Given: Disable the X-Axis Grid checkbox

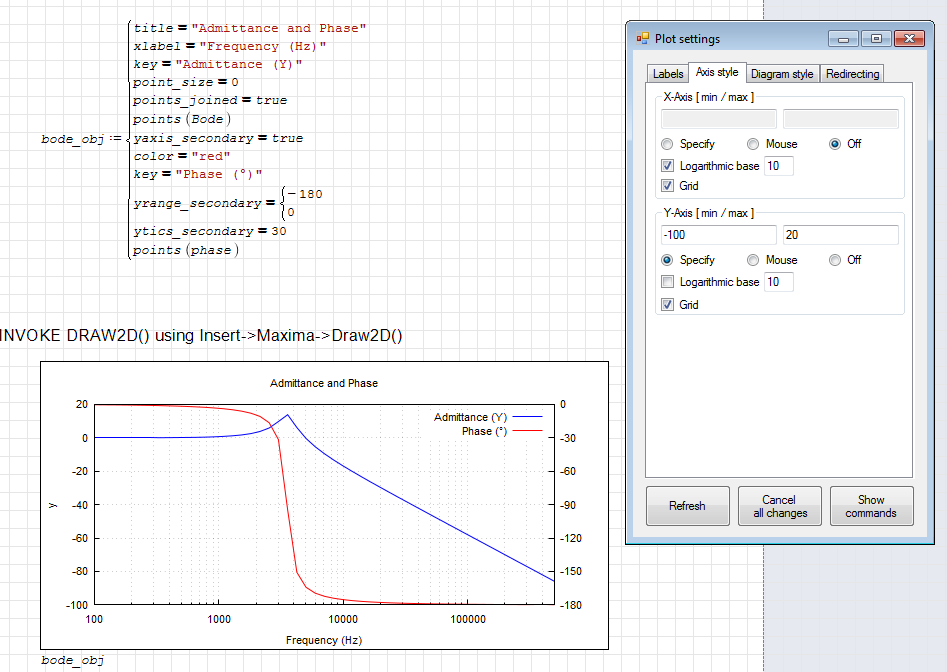Looking at the screenshot, I should (x=668, y=186).
